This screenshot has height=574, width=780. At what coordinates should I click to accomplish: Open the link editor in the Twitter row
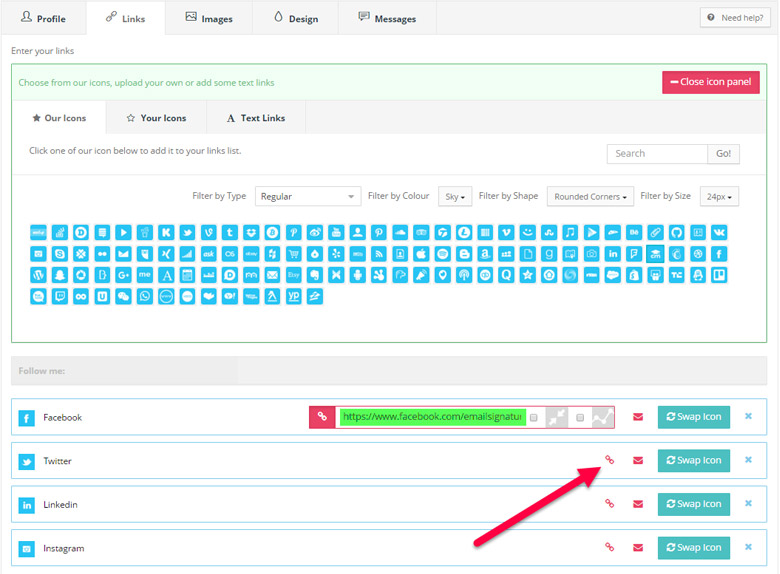[609, 460]
